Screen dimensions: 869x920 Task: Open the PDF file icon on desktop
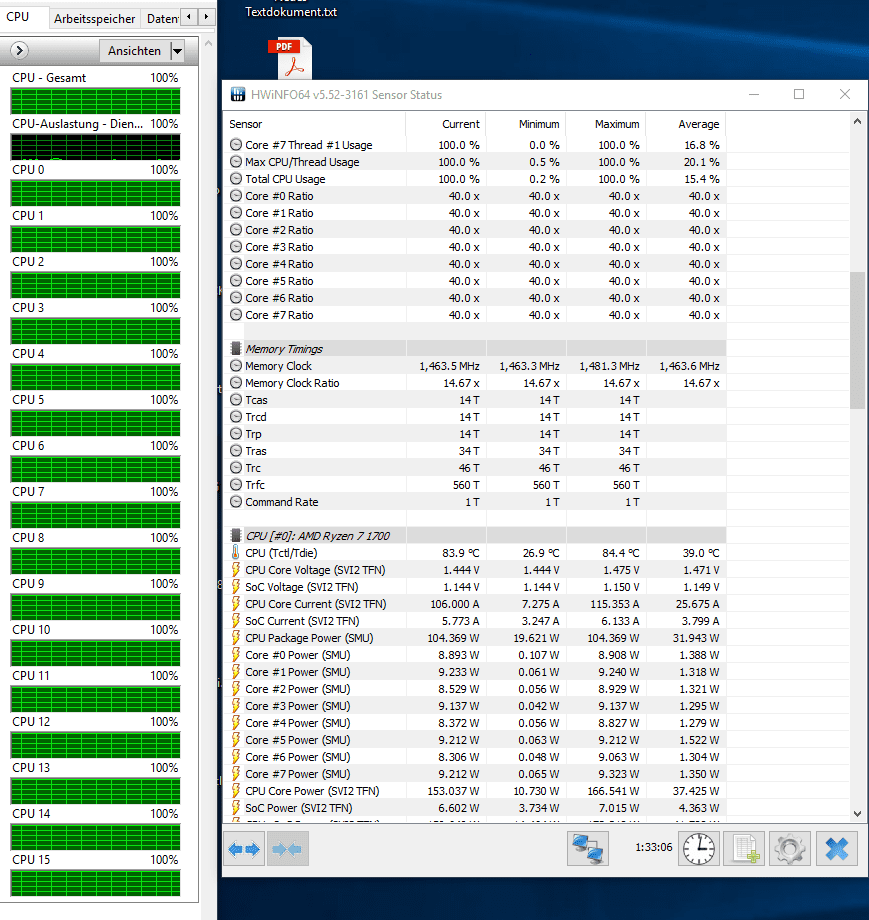pyautogui.click(x=290, y=58)
